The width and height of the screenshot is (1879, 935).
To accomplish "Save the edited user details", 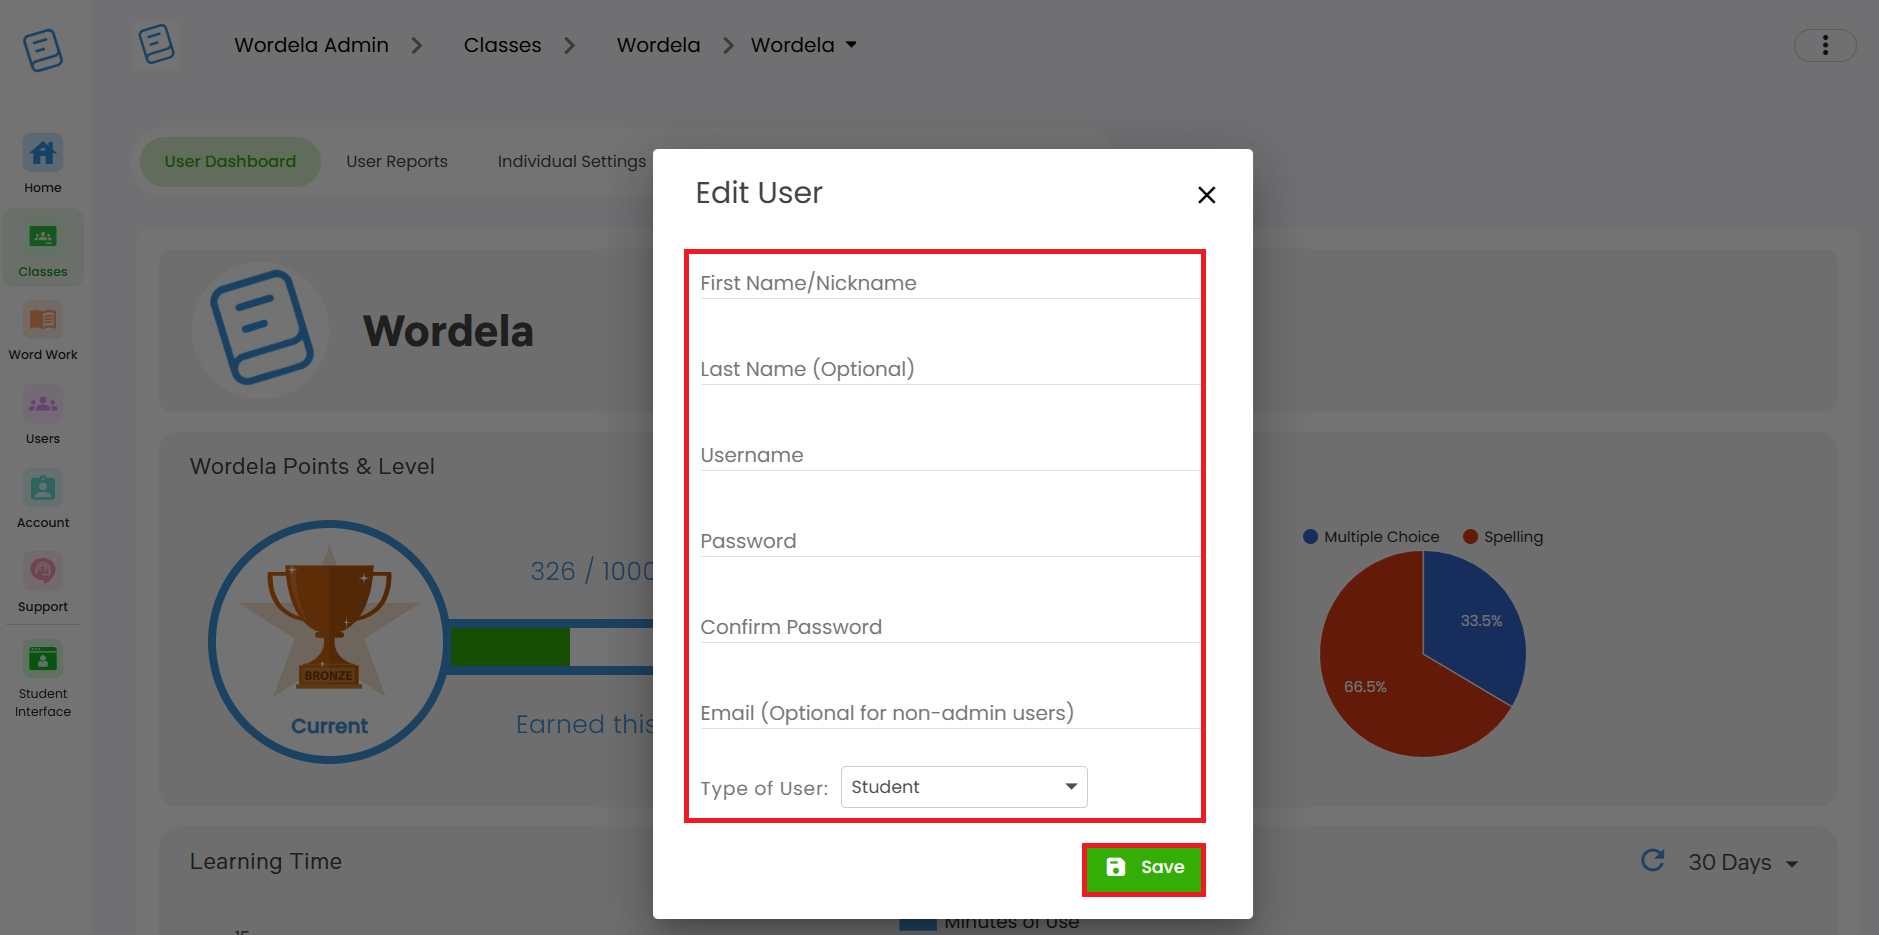I will pyautogui.click(x=1144, y=868).
